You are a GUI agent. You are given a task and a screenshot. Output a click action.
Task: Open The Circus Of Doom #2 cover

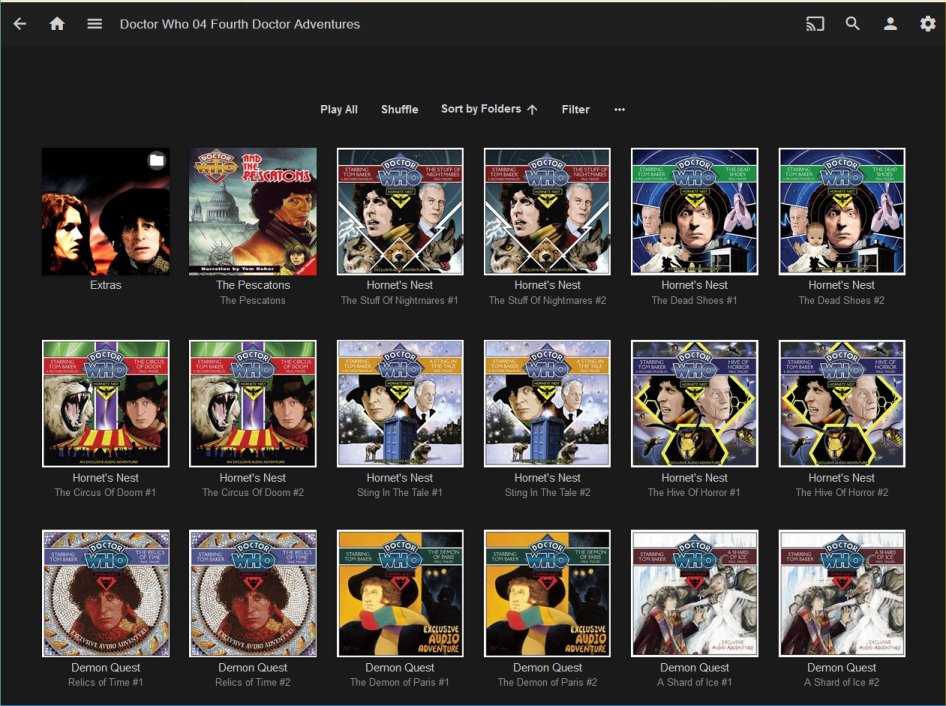click(253, 404)
